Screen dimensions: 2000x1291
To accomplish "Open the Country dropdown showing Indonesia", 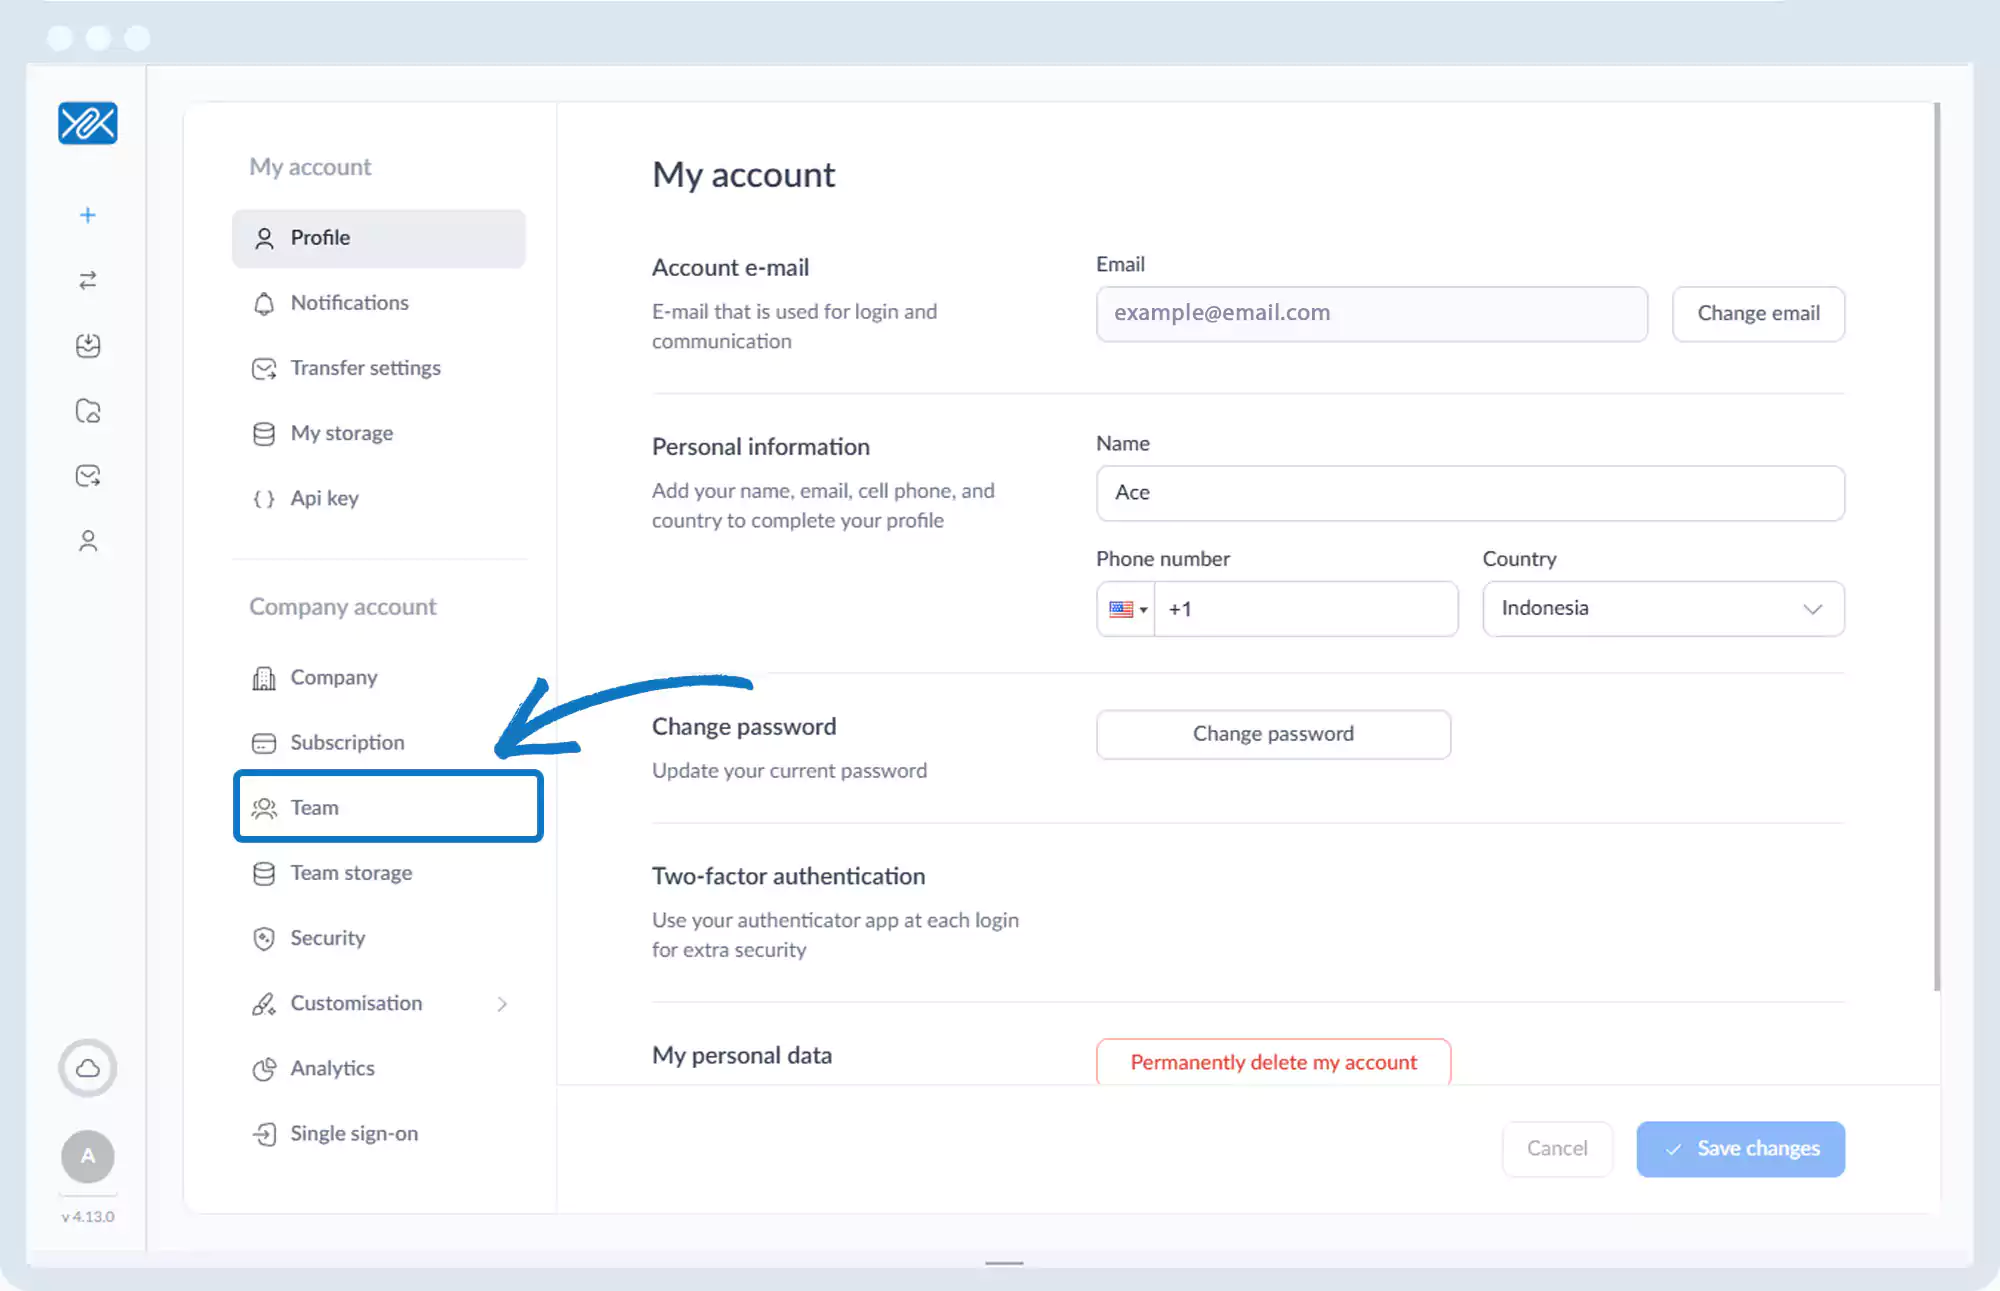I will [1663, 609].
